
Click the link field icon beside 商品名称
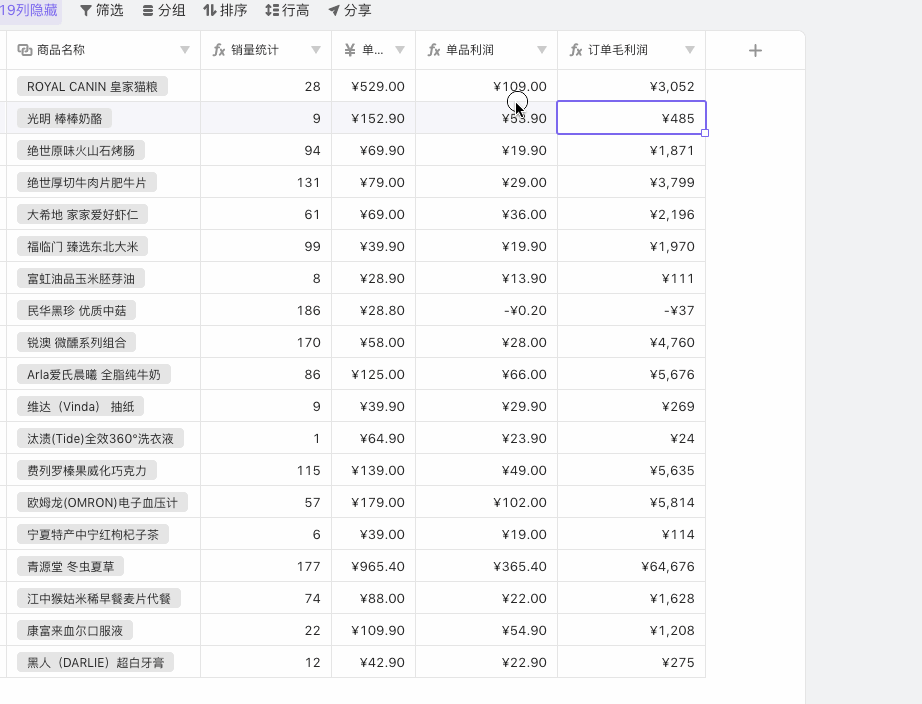25,50
